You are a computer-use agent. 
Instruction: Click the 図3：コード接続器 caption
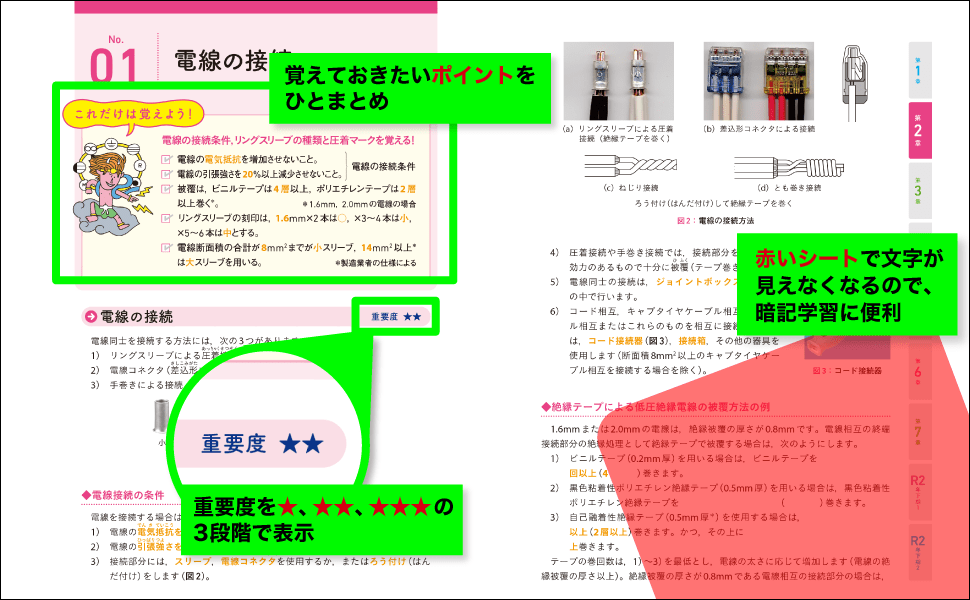point(847,371)
